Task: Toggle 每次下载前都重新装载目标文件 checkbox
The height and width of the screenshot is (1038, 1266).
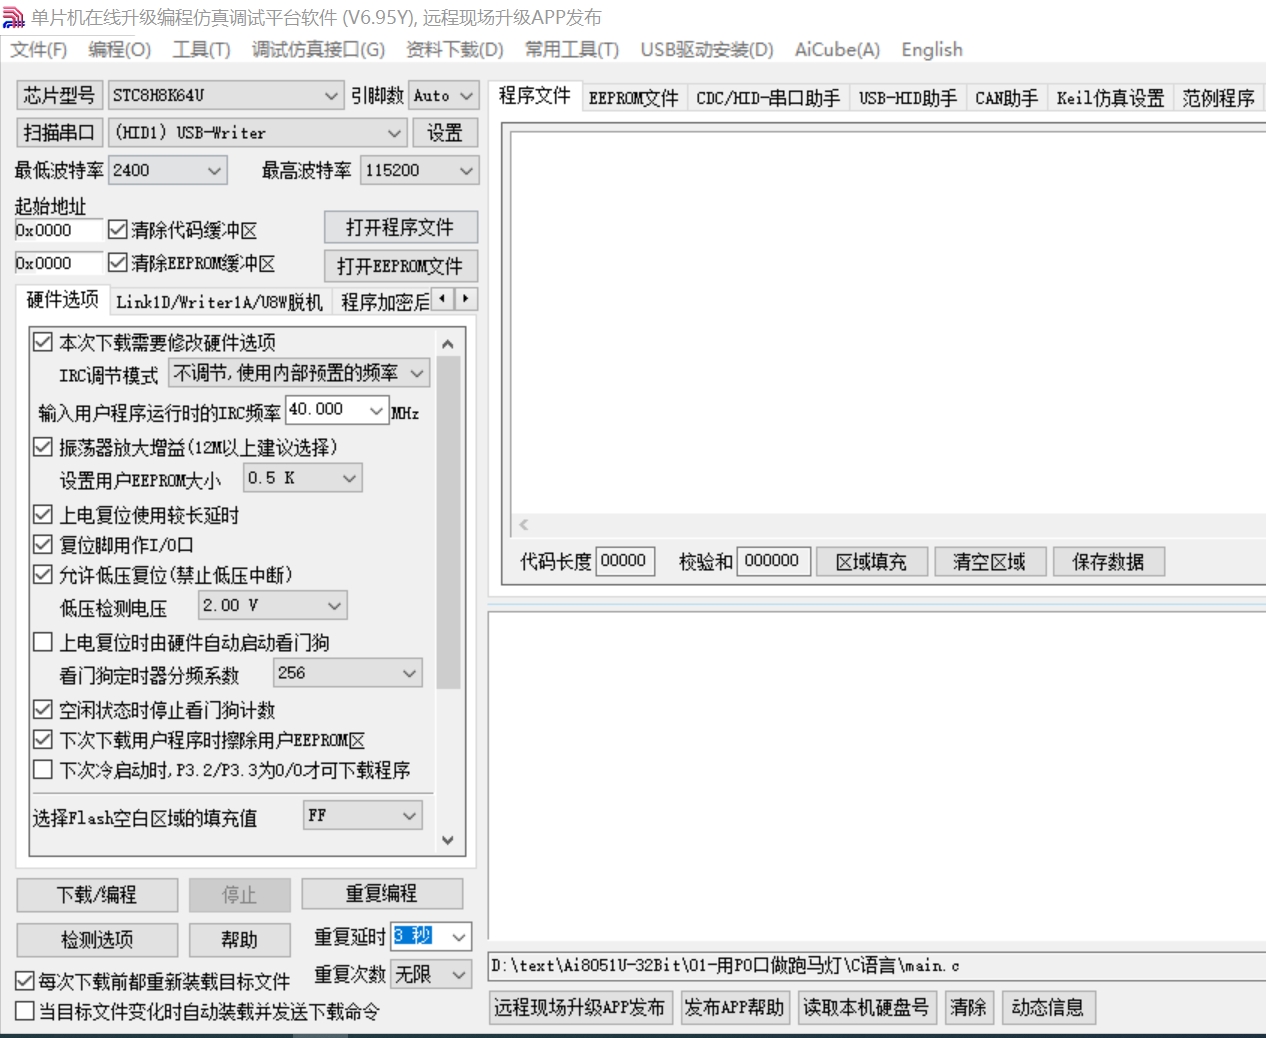Action: click(x=25, y=981)
